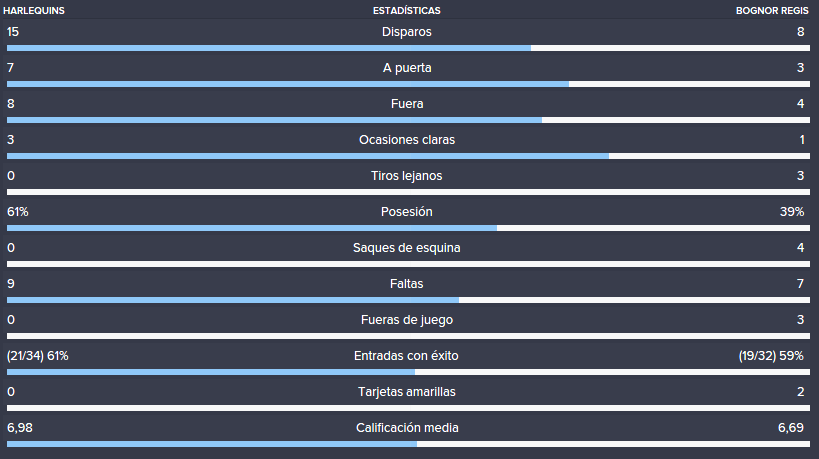This screenshot has height=459, width=819.
Task: Click the Disparos stat label
Action: (x=406, y=32)
